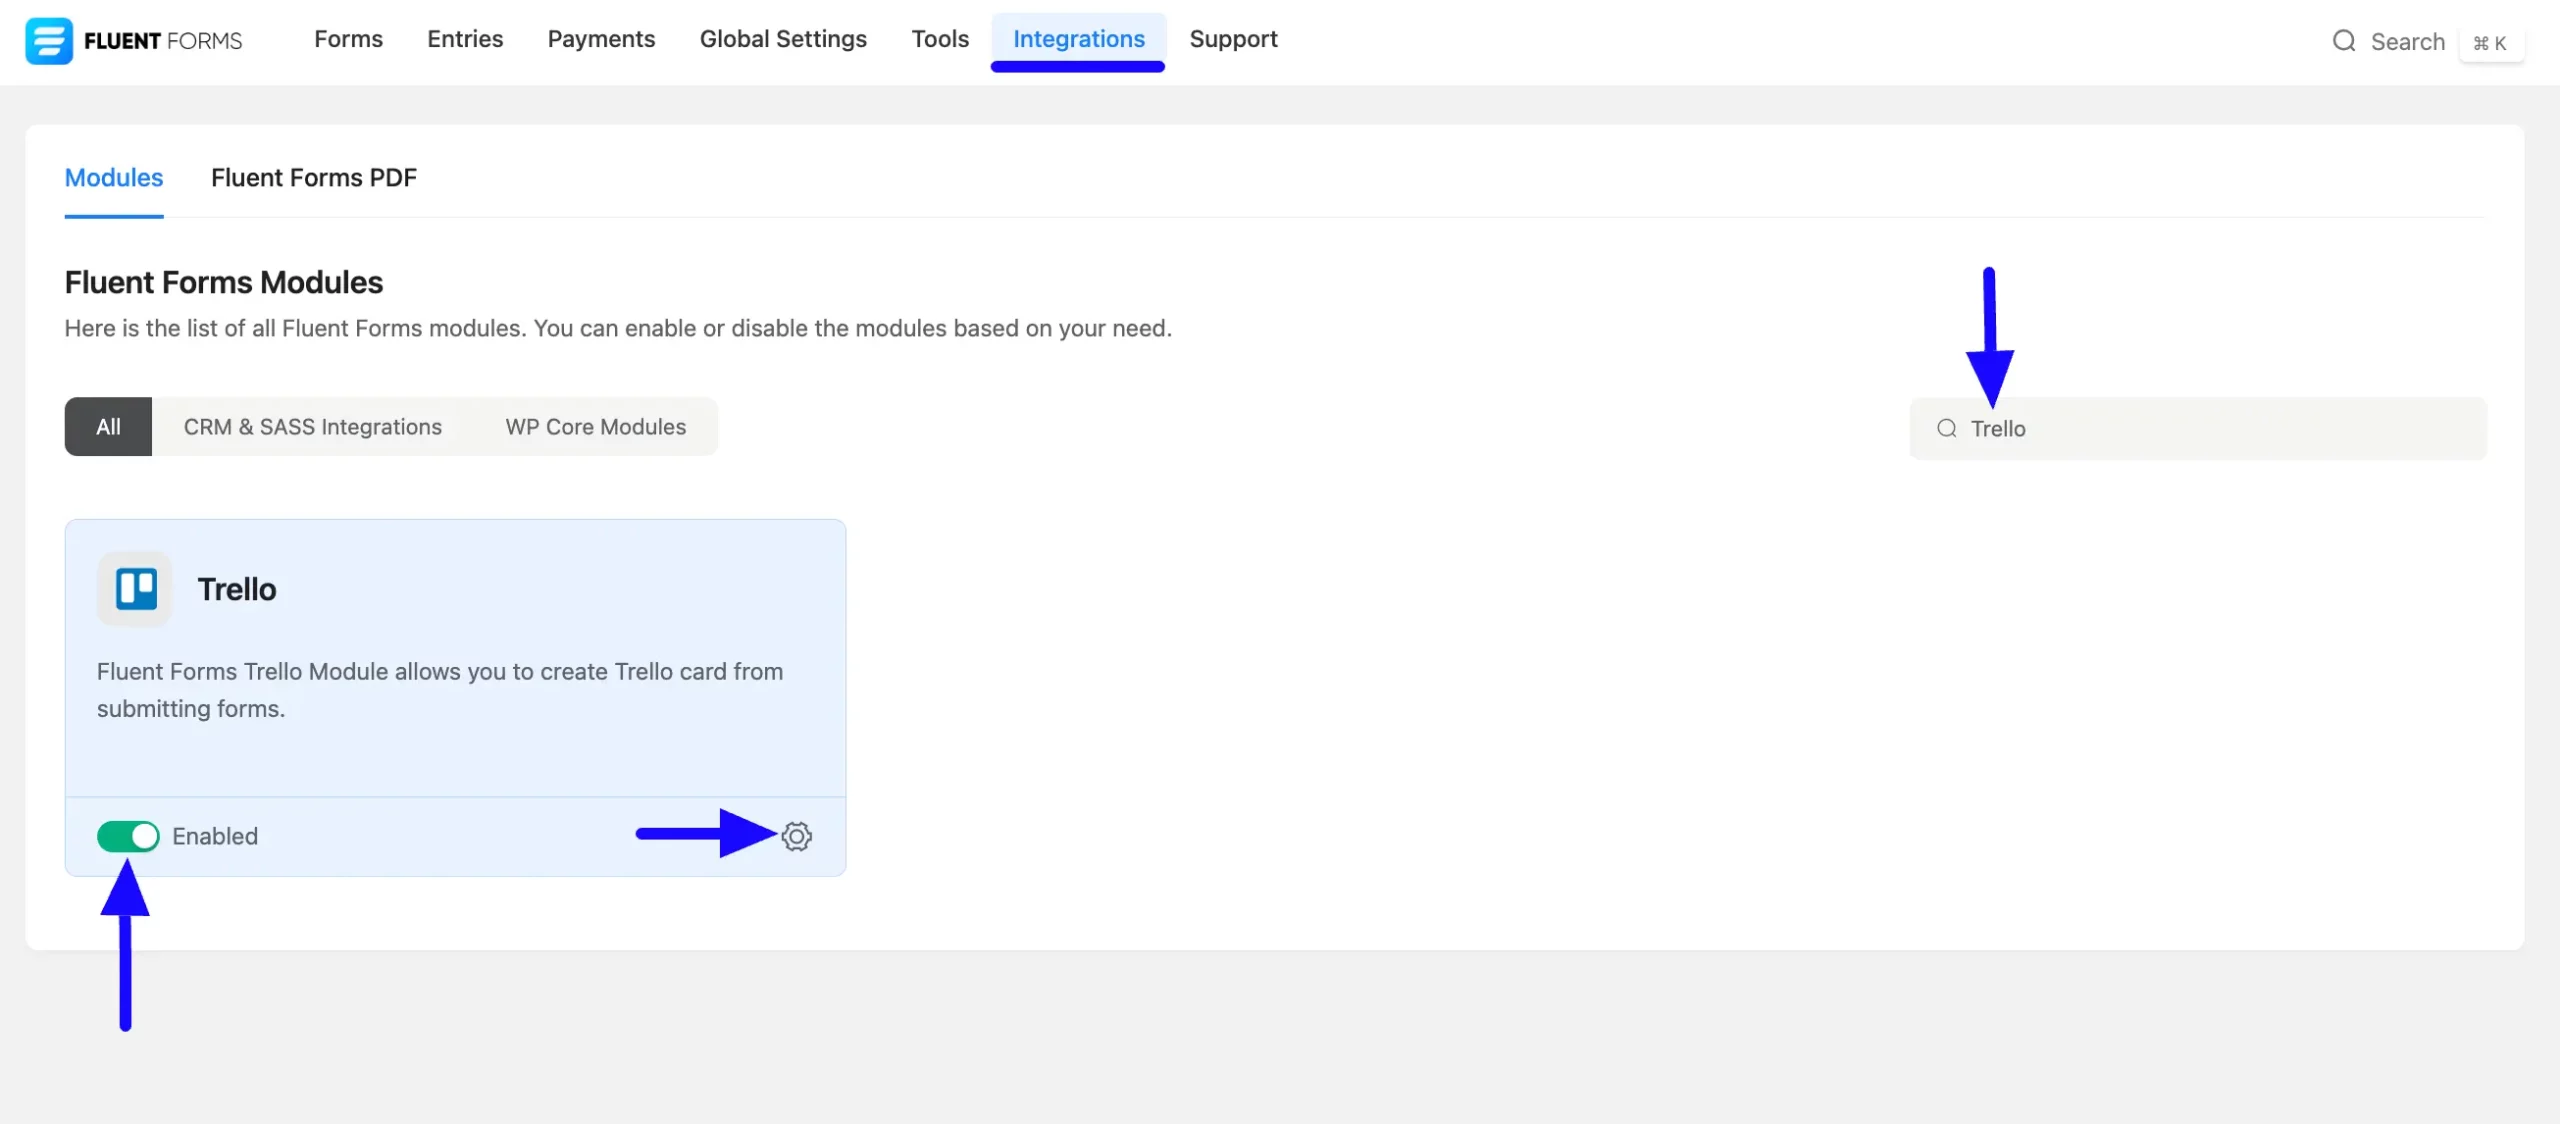Click the FLUENT FORMS brand text
The width and height of the screenshot is (2560, 1124).
(x=163, y=41)
